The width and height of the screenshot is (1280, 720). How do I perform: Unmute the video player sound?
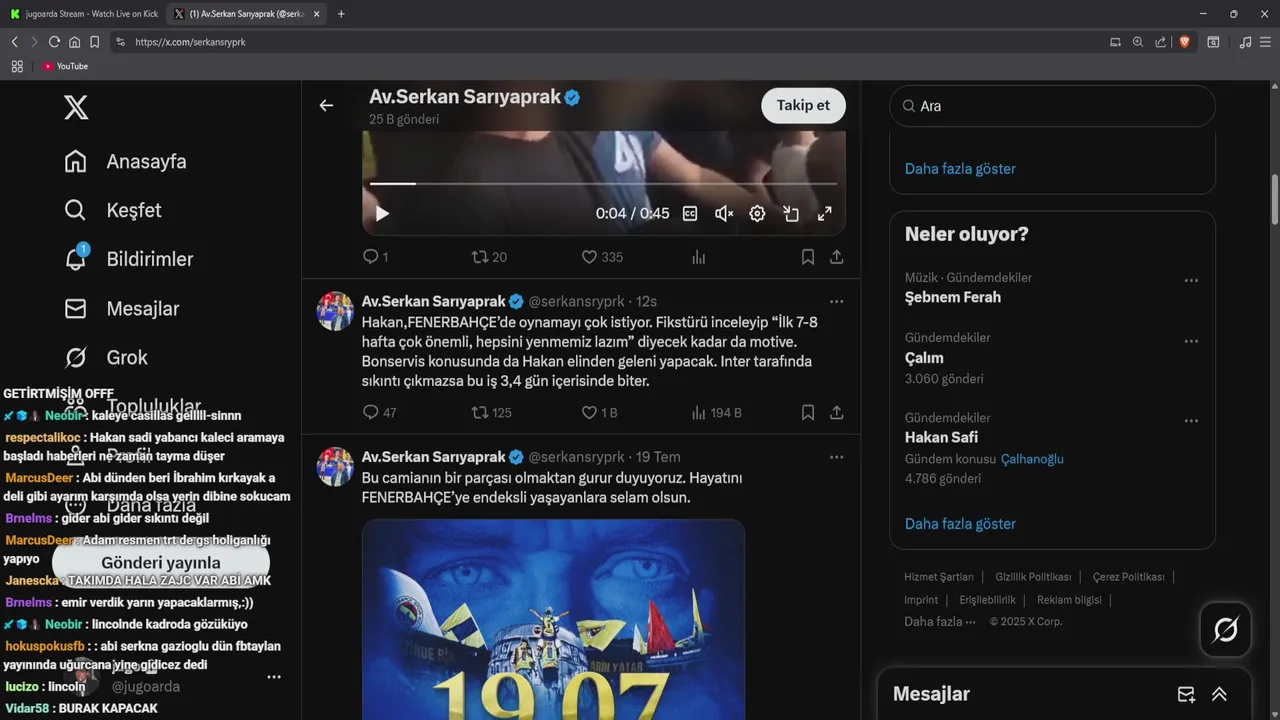tap(724, 213)
